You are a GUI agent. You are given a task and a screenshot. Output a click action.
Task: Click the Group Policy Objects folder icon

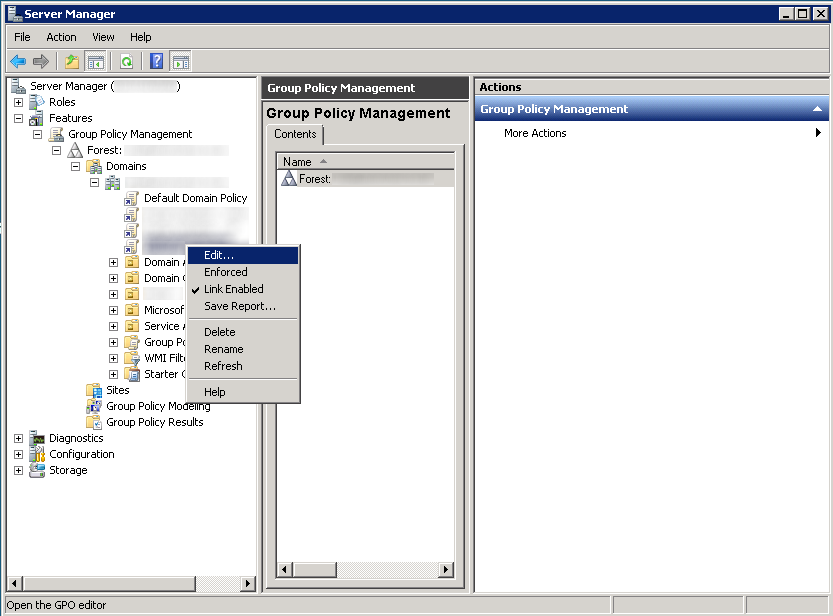(x=132, y=342)
